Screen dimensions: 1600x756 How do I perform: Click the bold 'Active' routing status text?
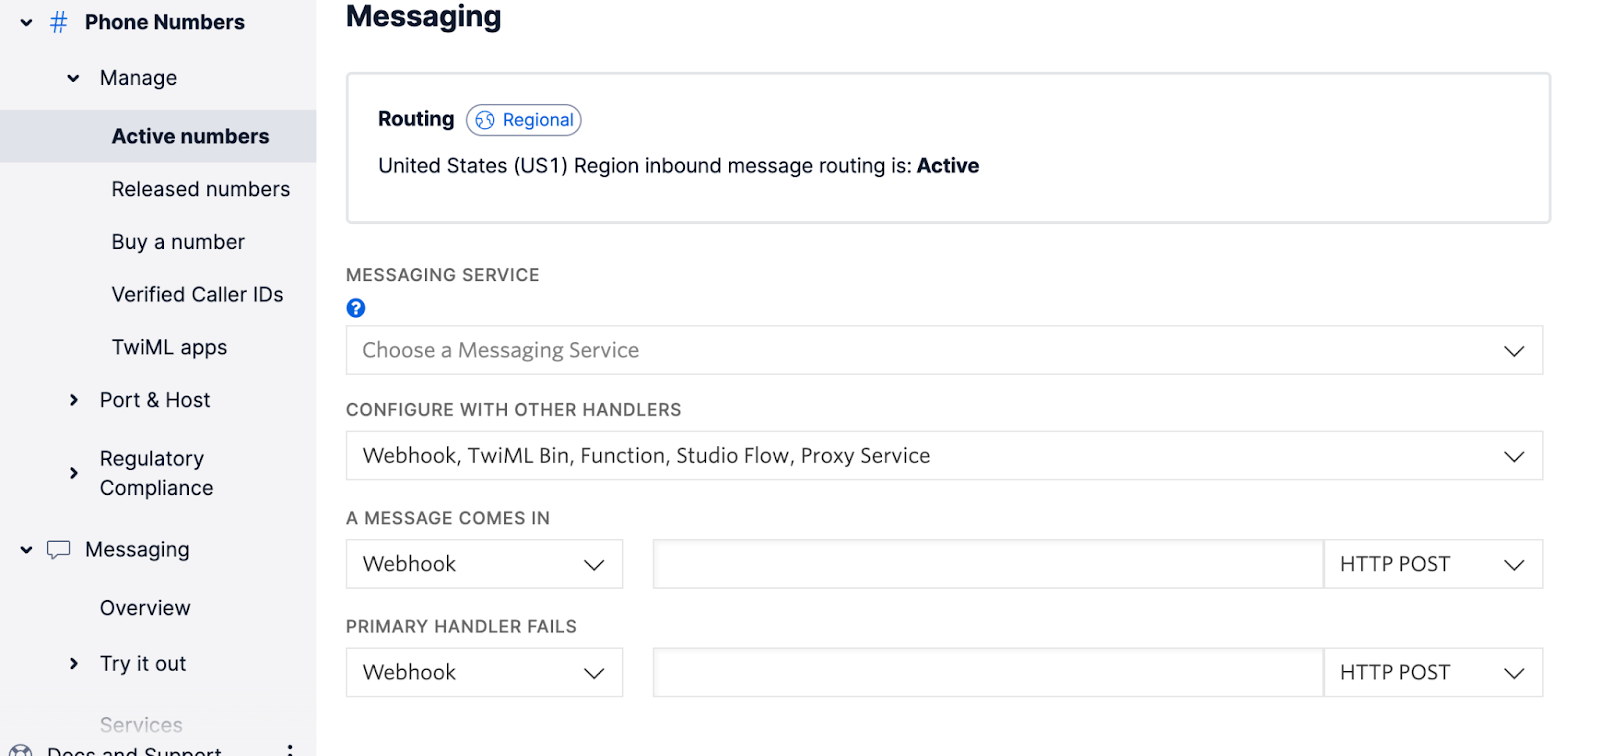pos(948,166)
